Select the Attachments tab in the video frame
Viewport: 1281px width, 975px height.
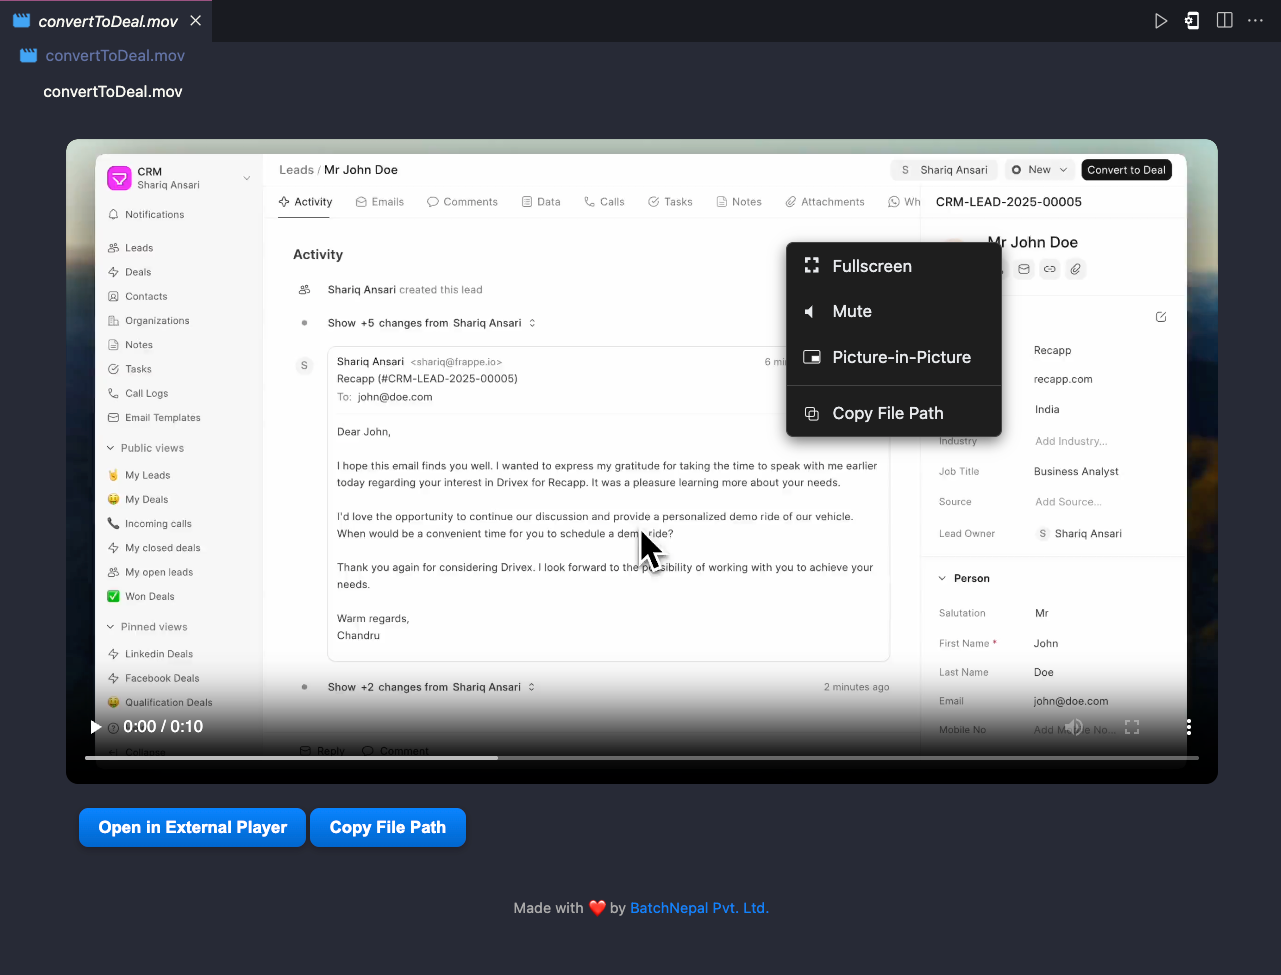pyautogui.click(x=825, y=202)
